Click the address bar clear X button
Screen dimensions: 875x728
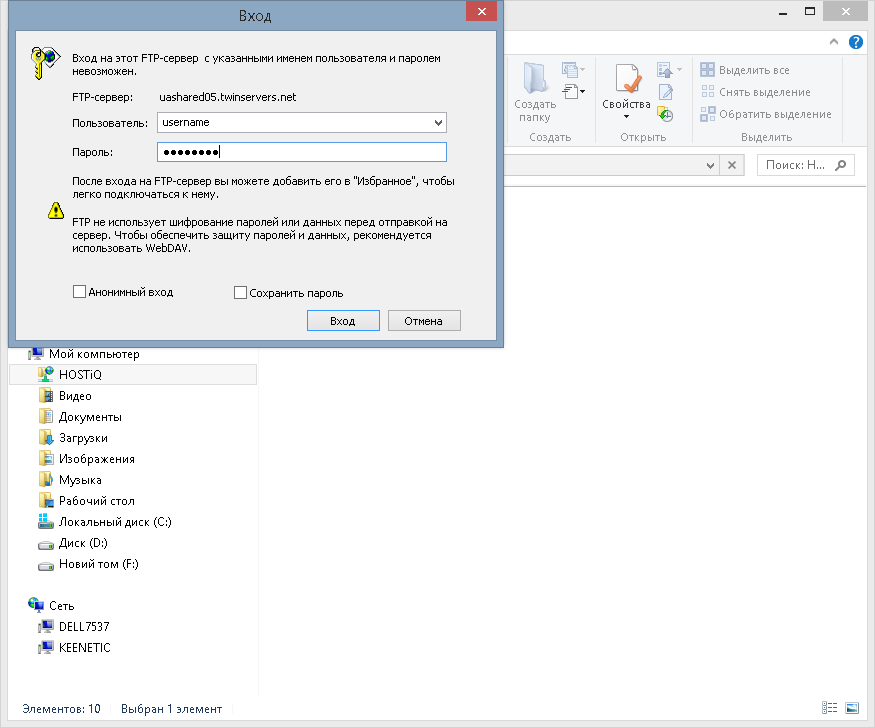[732, 165]
